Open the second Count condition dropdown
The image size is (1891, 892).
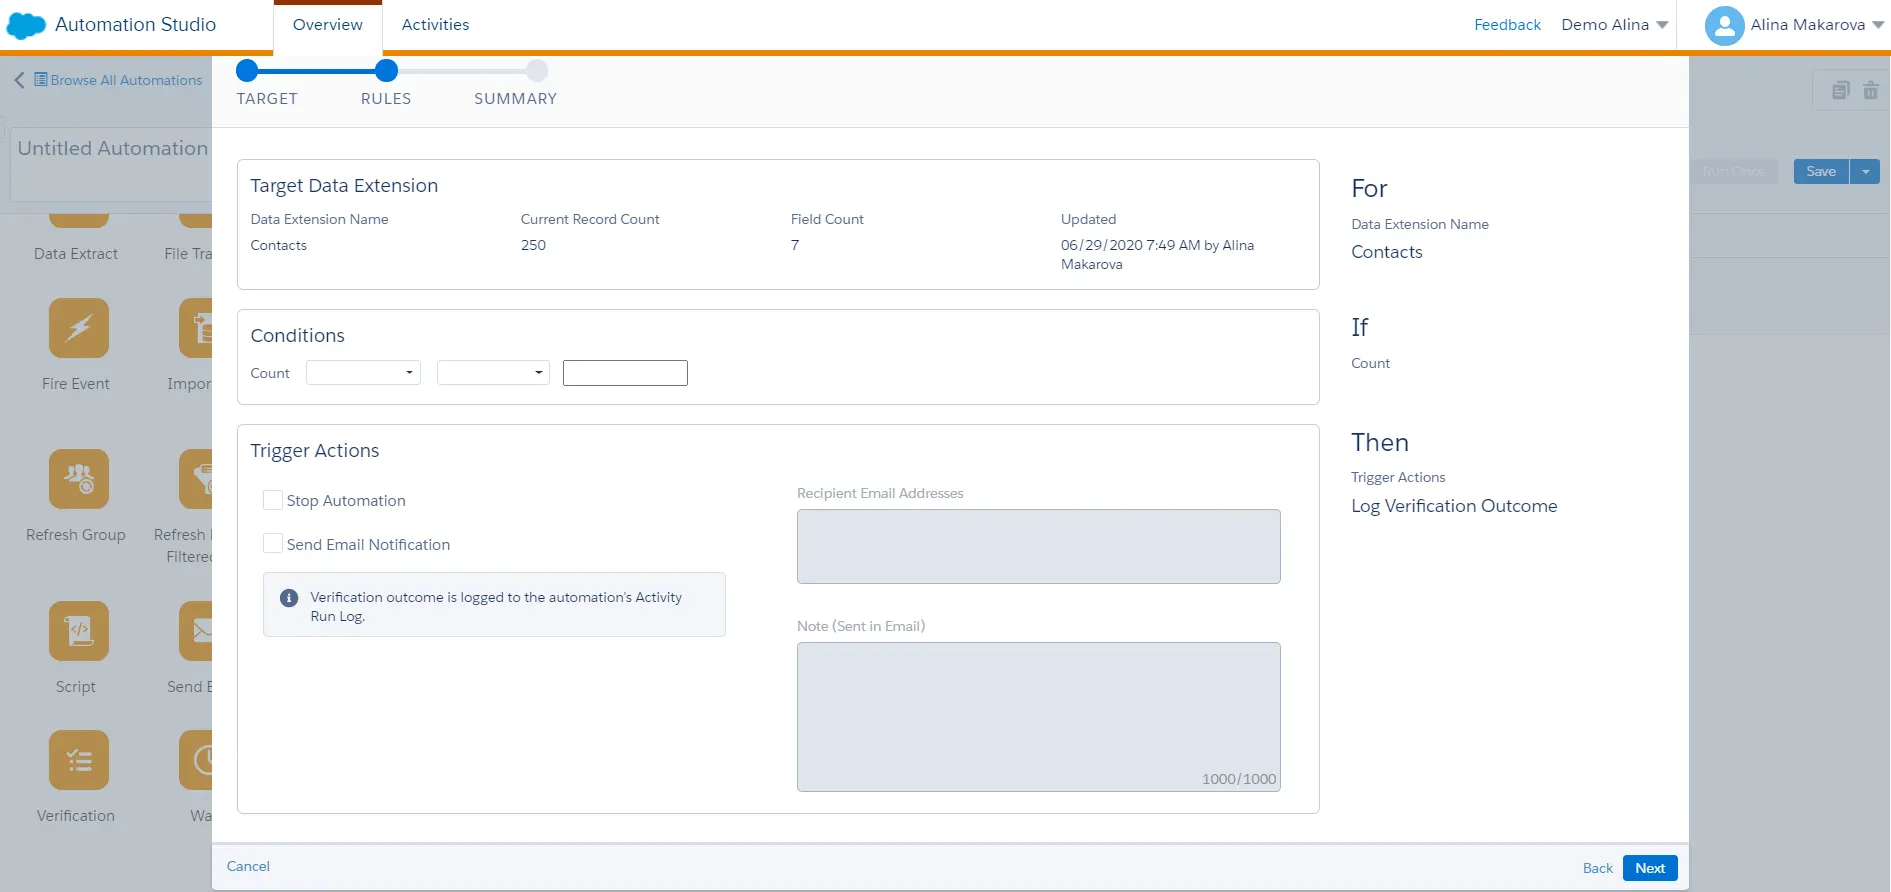click(493, 373)
